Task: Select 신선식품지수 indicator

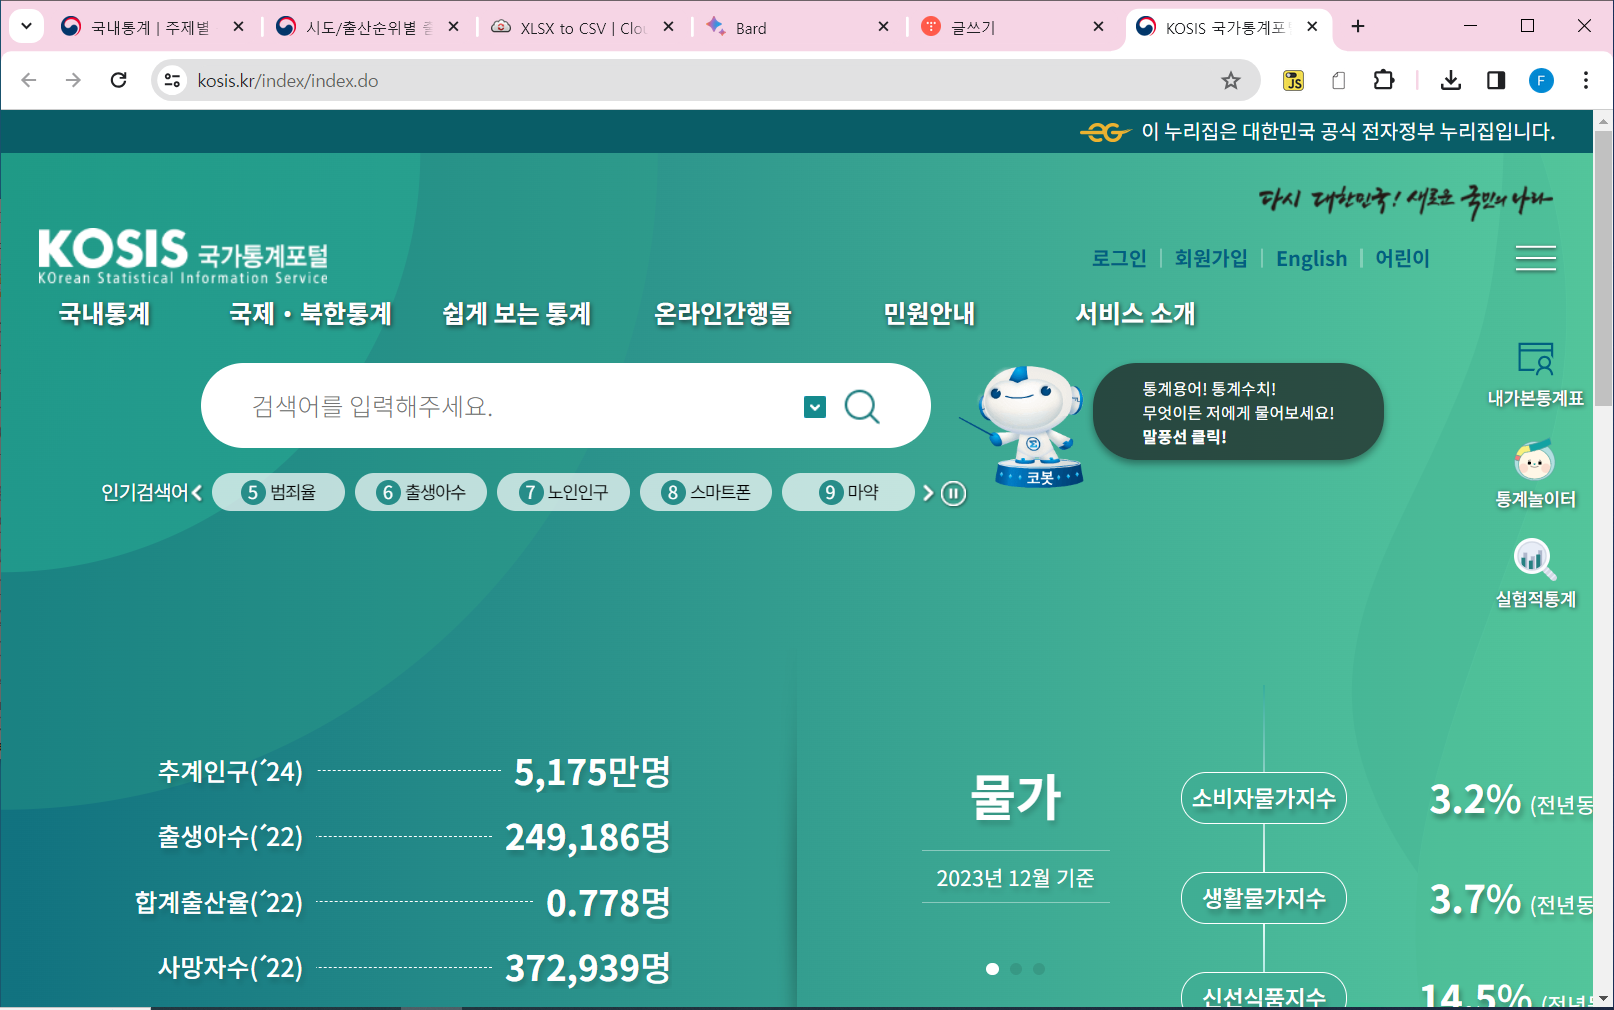Action: point(1264,990)
